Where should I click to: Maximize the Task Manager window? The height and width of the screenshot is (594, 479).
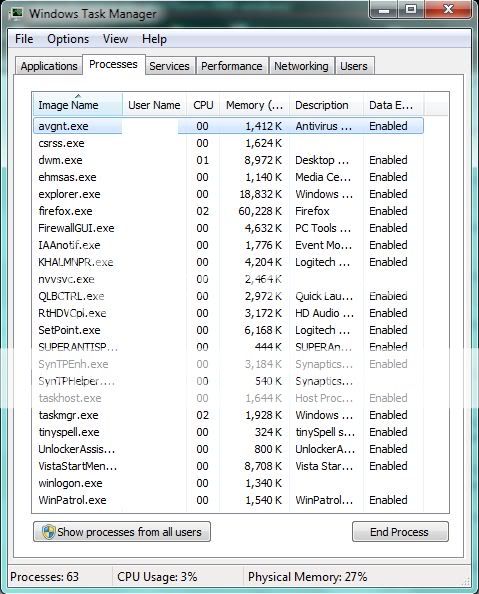click(411, 9)
